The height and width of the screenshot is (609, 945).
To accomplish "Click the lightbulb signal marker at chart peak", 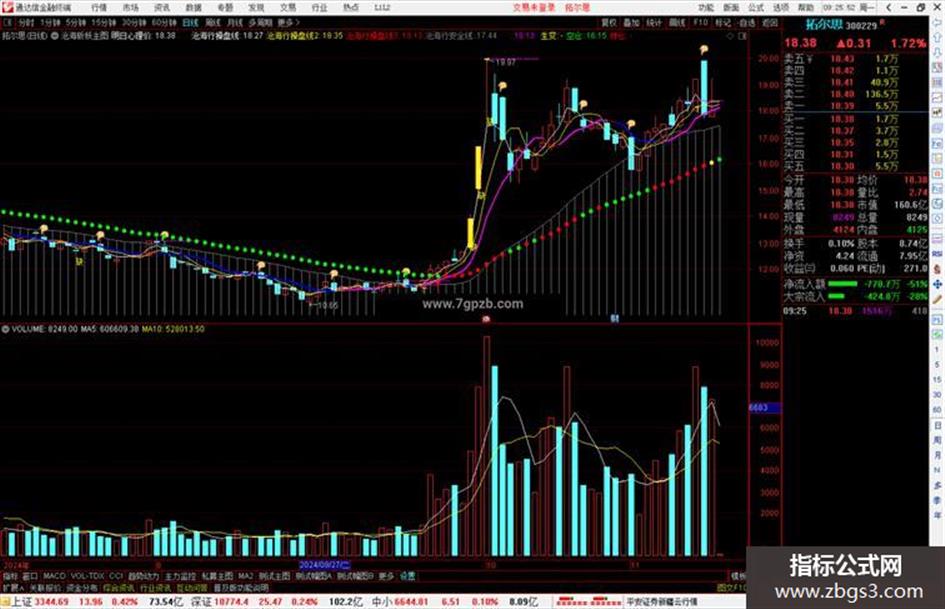I will [703, 49].
